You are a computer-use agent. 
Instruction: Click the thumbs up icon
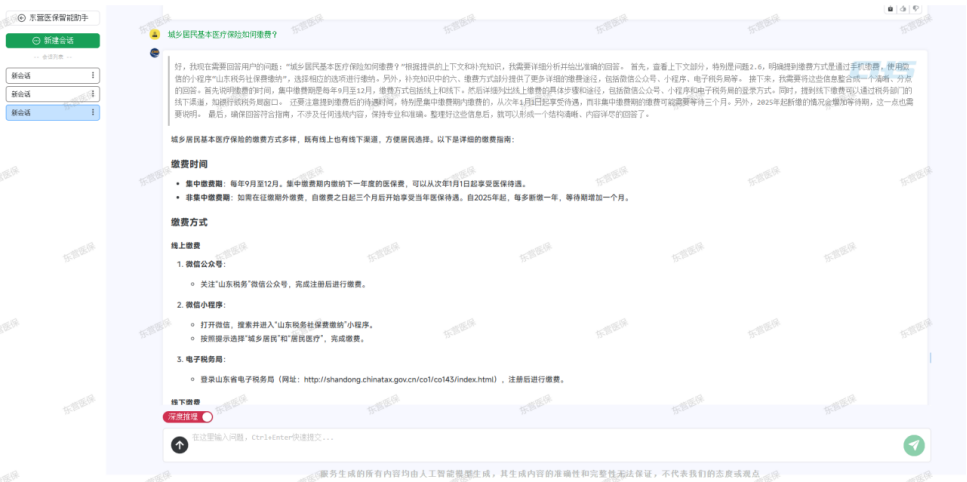[x=903, y=8]
